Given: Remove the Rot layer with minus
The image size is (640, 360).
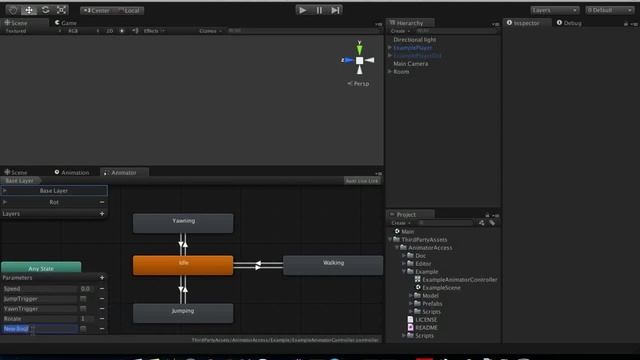Looking at the screenshot, I should [102, 202].
